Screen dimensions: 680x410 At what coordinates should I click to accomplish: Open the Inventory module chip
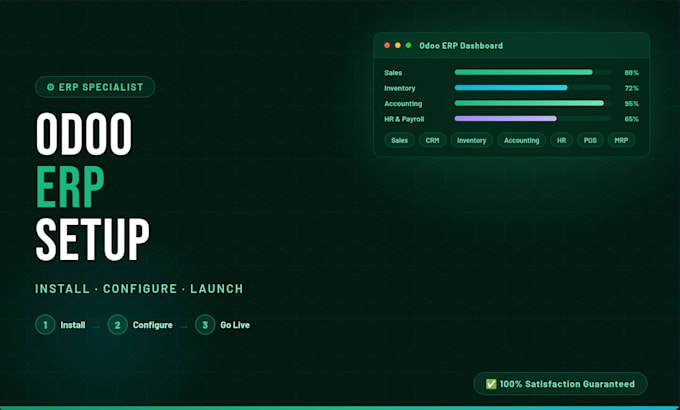[x=471, y=140]
